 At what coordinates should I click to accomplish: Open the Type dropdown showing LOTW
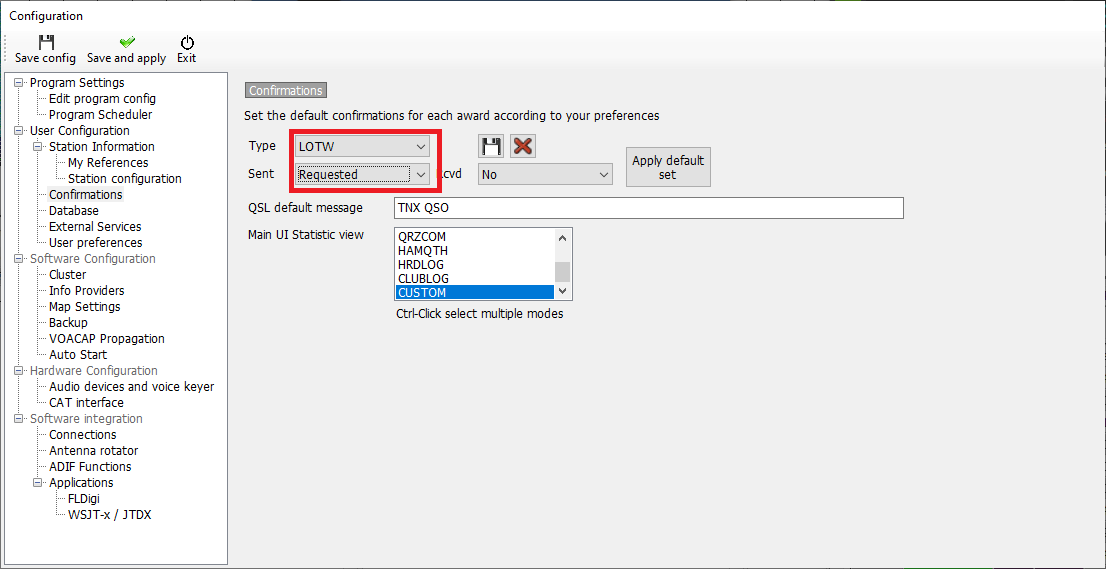click(x=362, y=146)
